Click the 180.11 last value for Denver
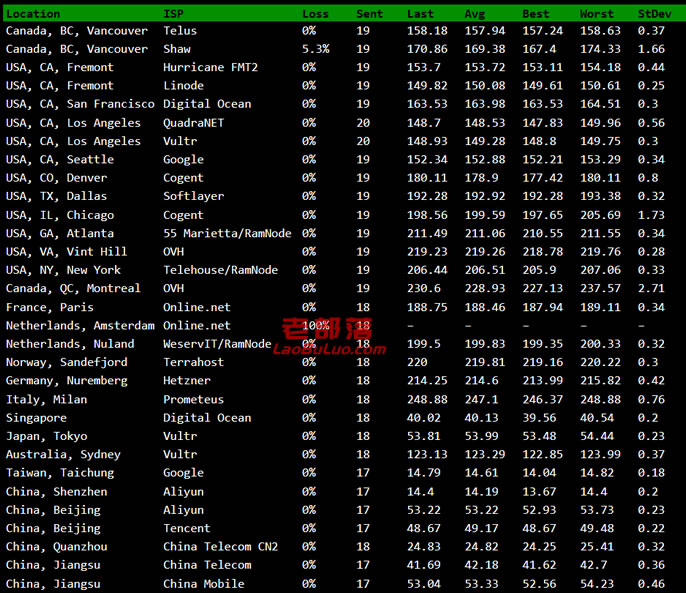686x593 pixels. [427, 178]
